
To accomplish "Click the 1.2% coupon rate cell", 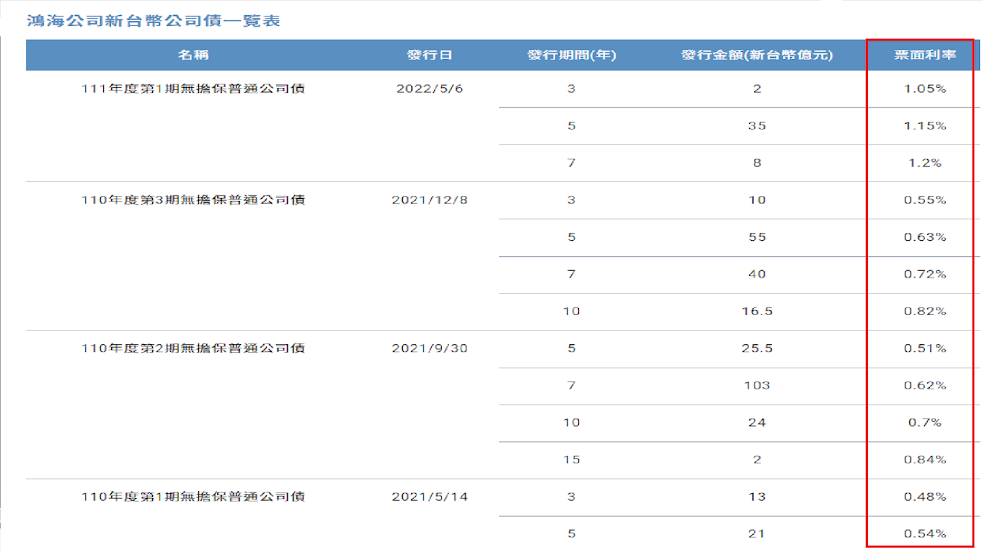I will pyautogui.click(x=925, y=163).
